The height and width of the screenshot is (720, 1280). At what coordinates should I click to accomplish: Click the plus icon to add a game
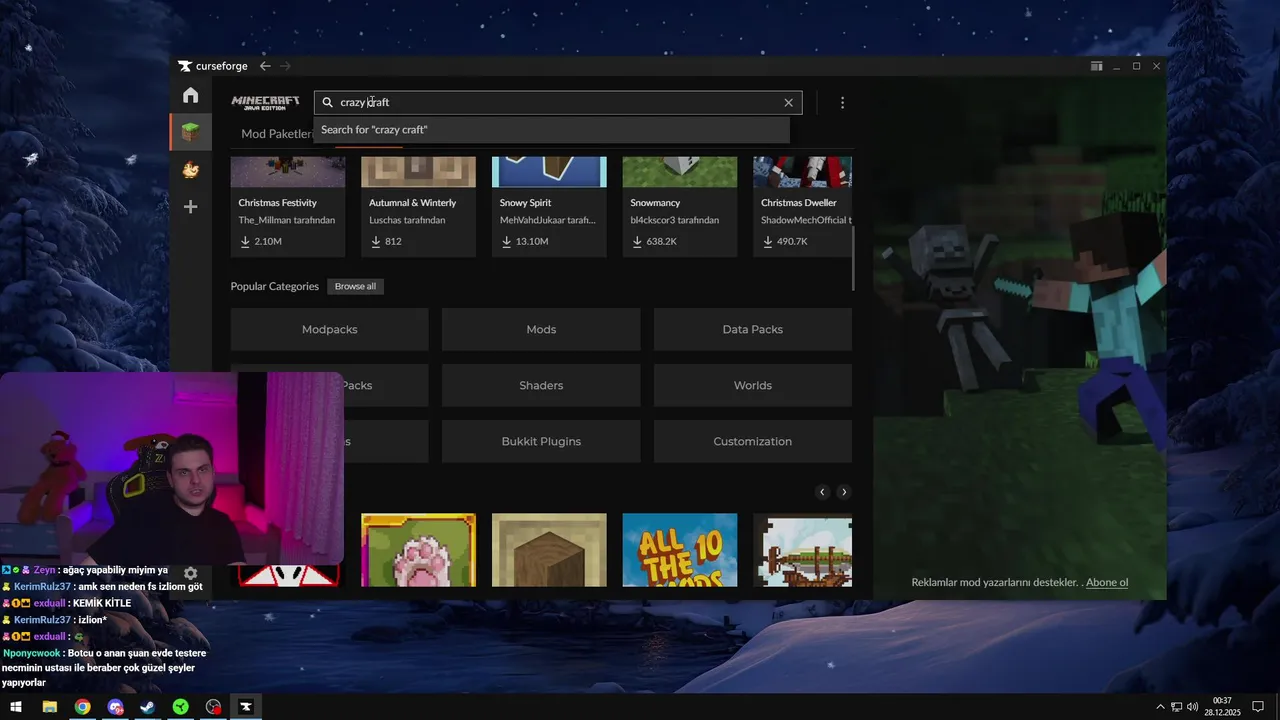(190, 207)
